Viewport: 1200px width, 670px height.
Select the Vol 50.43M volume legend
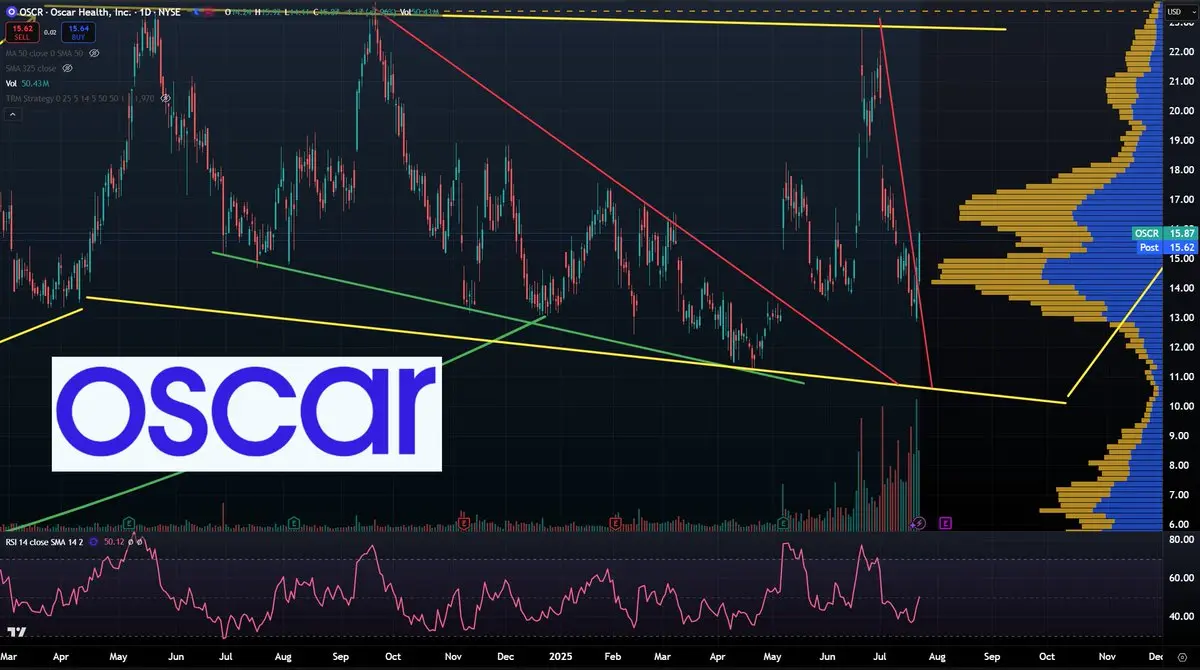[x=27, y=83]
